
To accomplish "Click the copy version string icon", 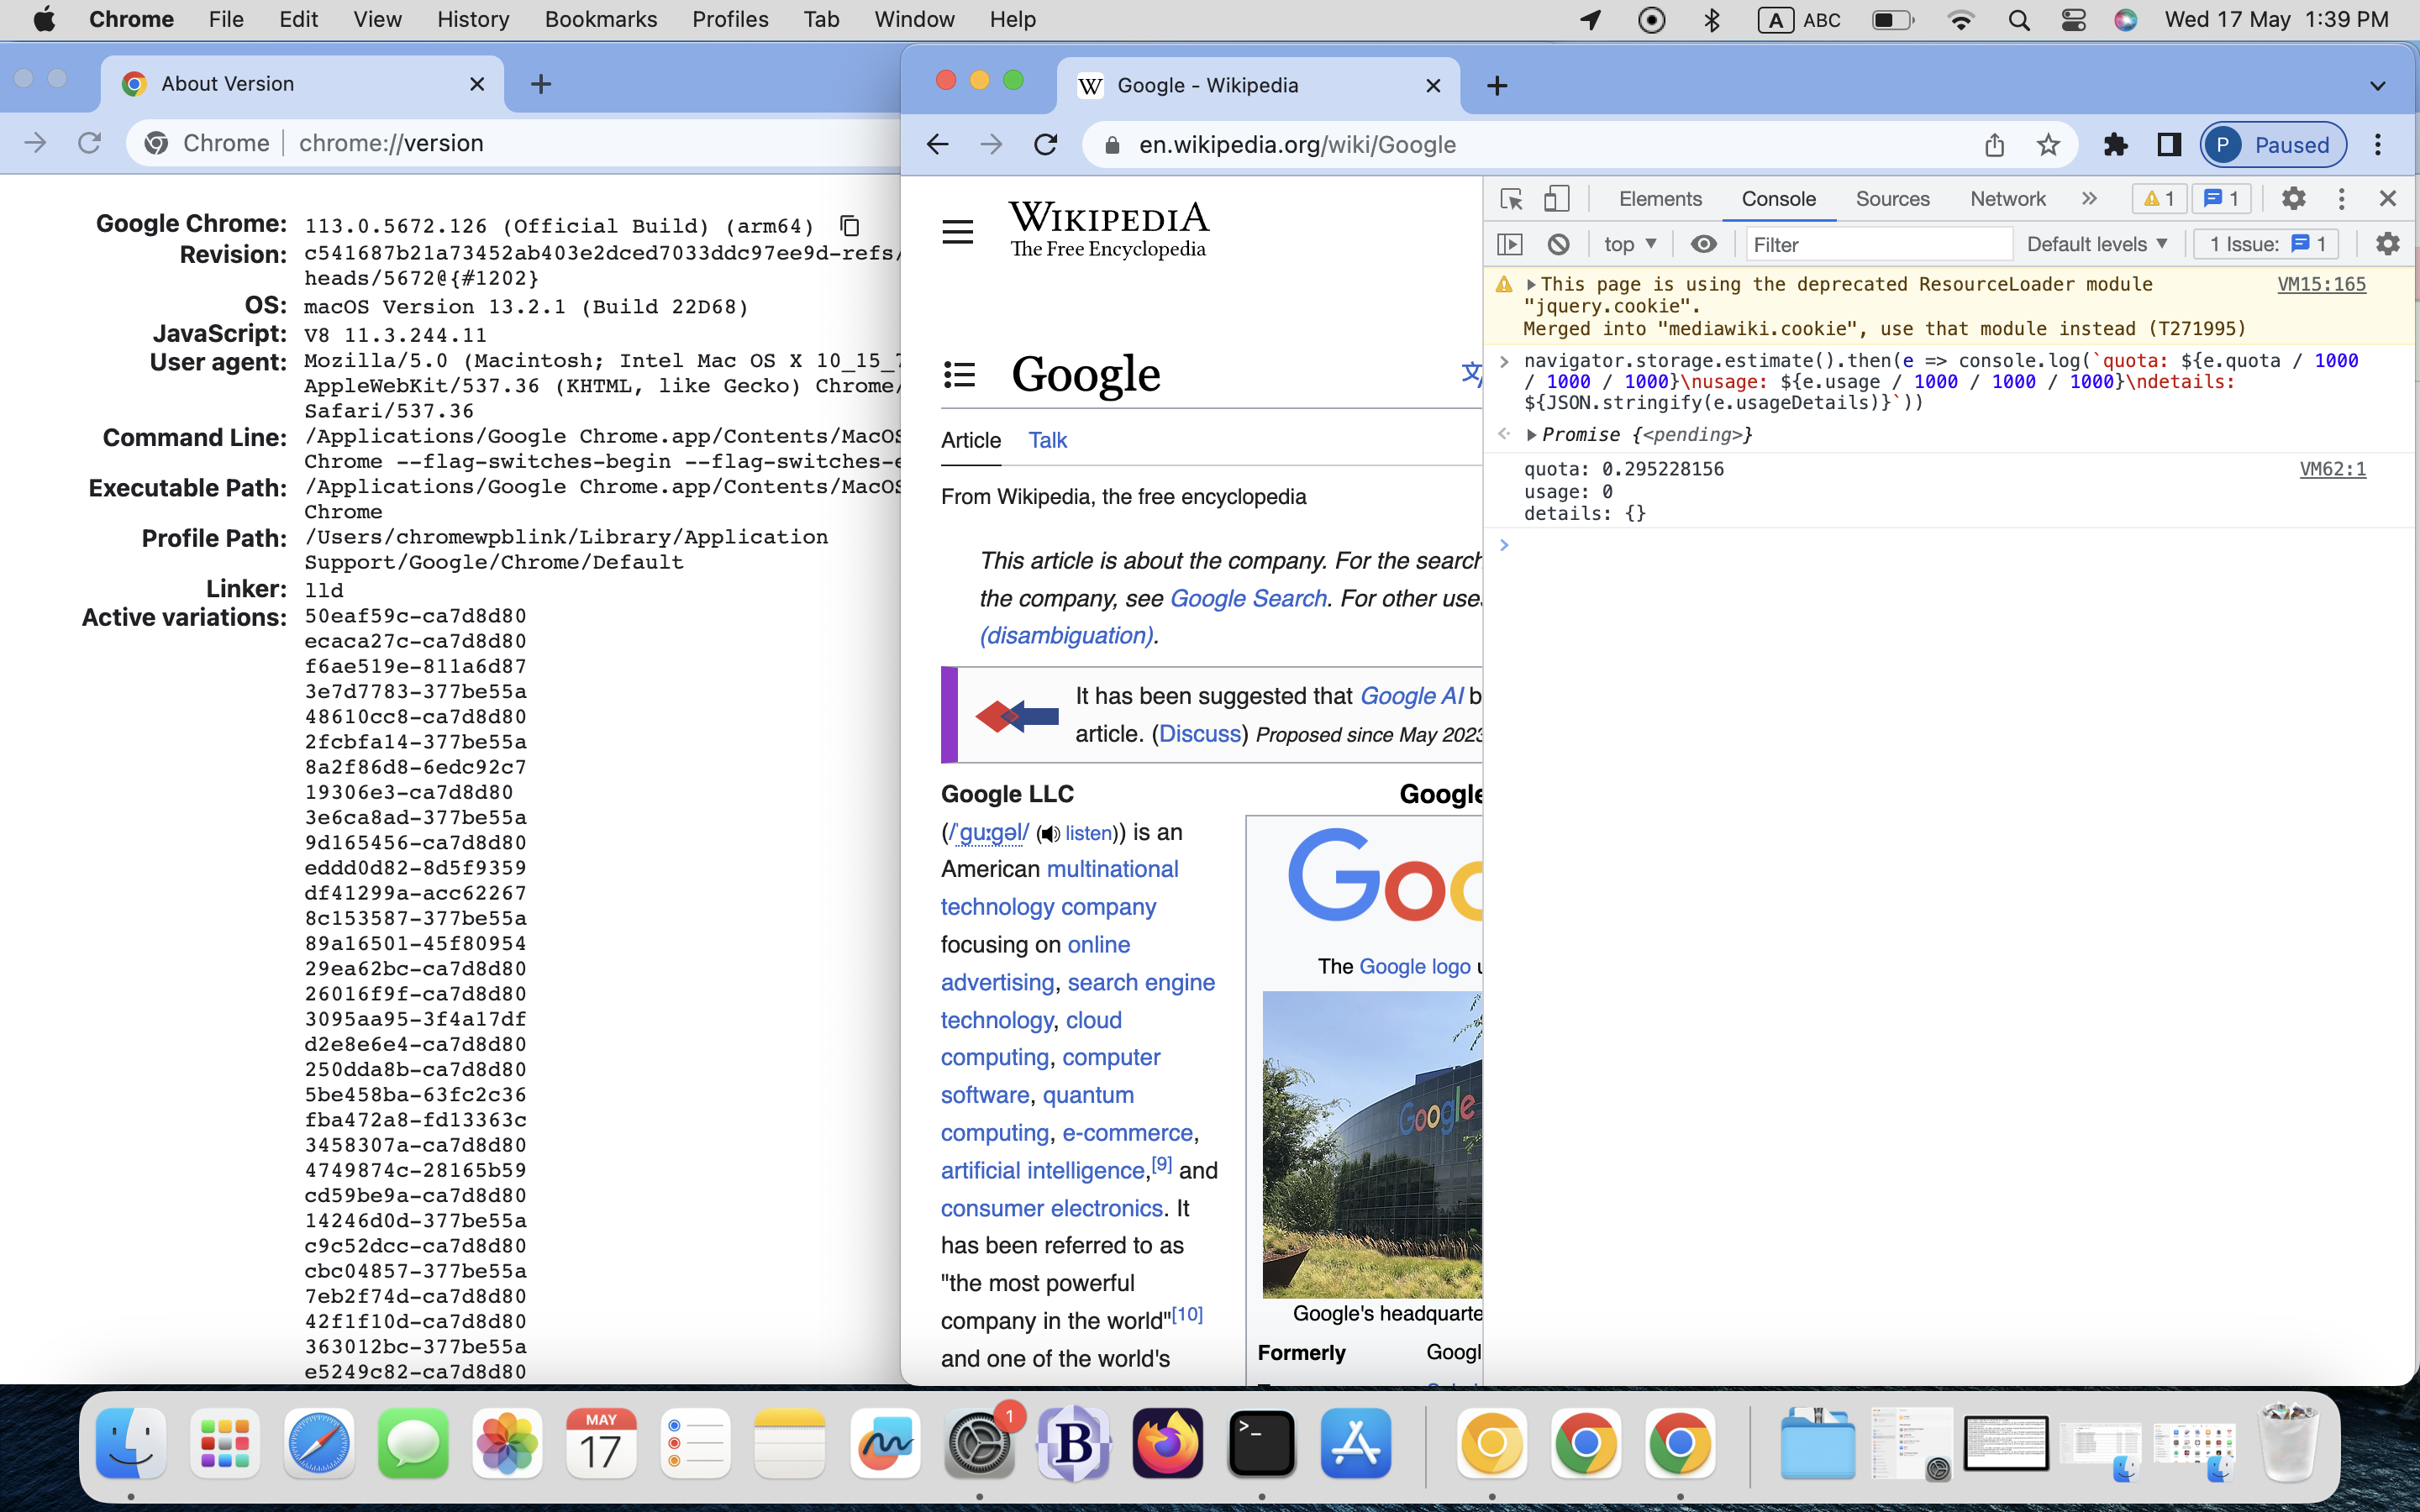I will click(x=849, y=226).
